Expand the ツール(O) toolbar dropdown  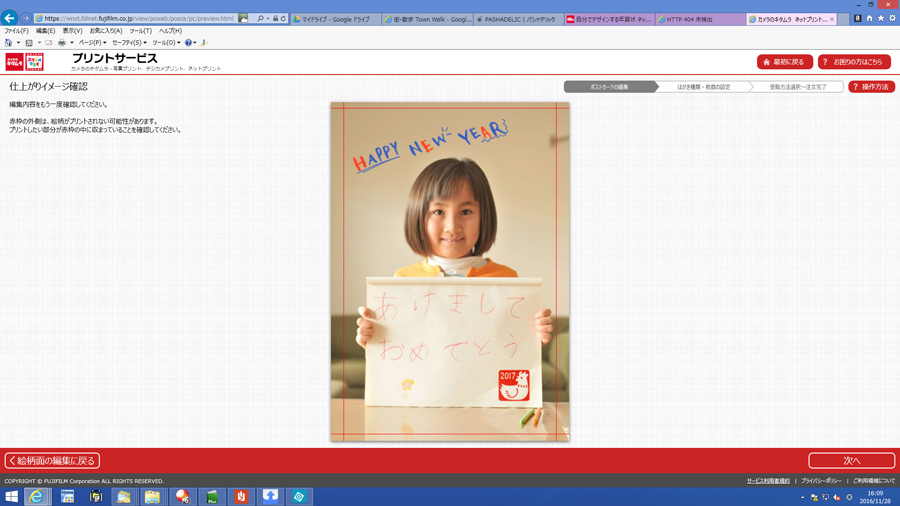165,43
